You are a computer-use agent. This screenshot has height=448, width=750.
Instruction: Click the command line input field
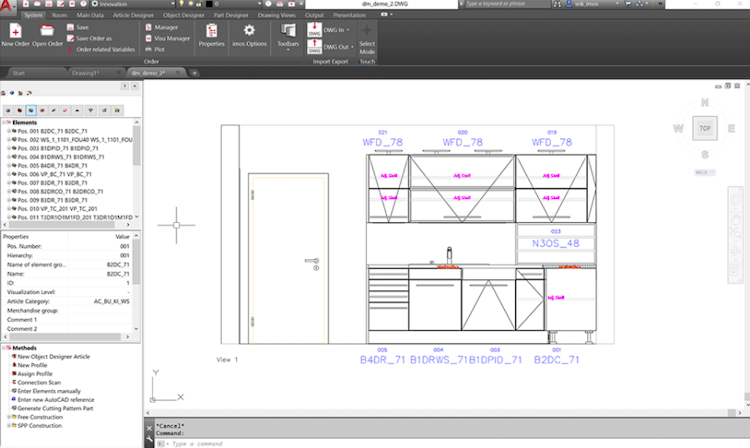tap(450, 444)
